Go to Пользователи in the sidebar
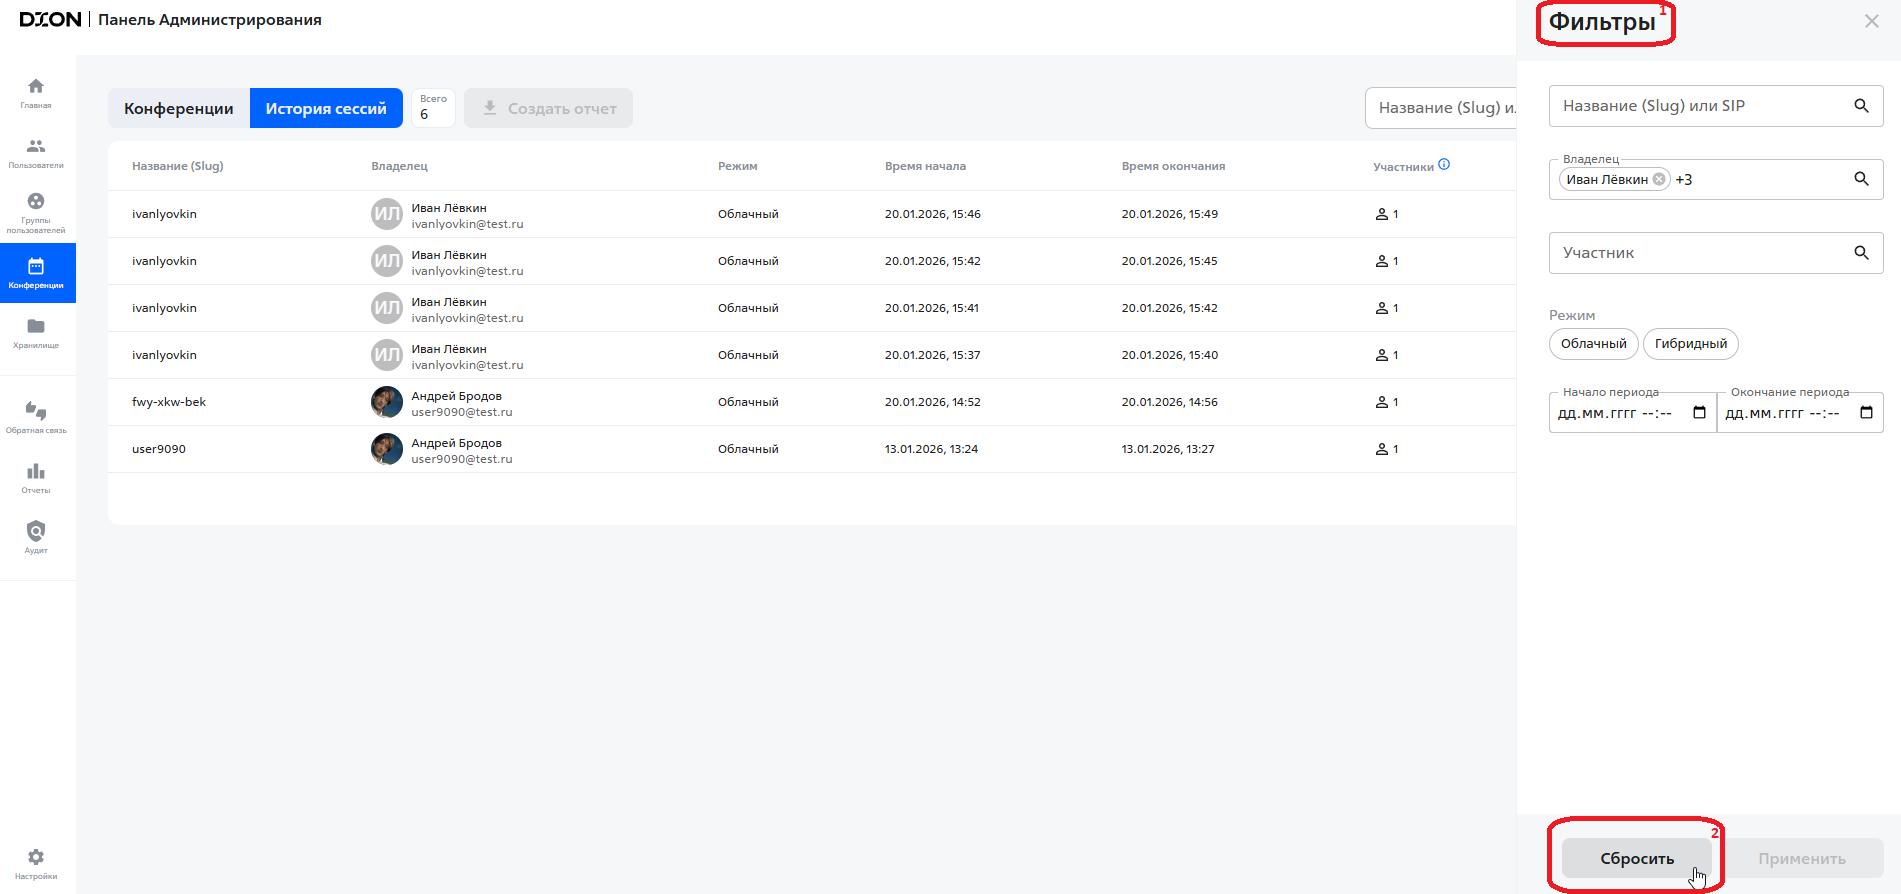 [x=36, y=152]
